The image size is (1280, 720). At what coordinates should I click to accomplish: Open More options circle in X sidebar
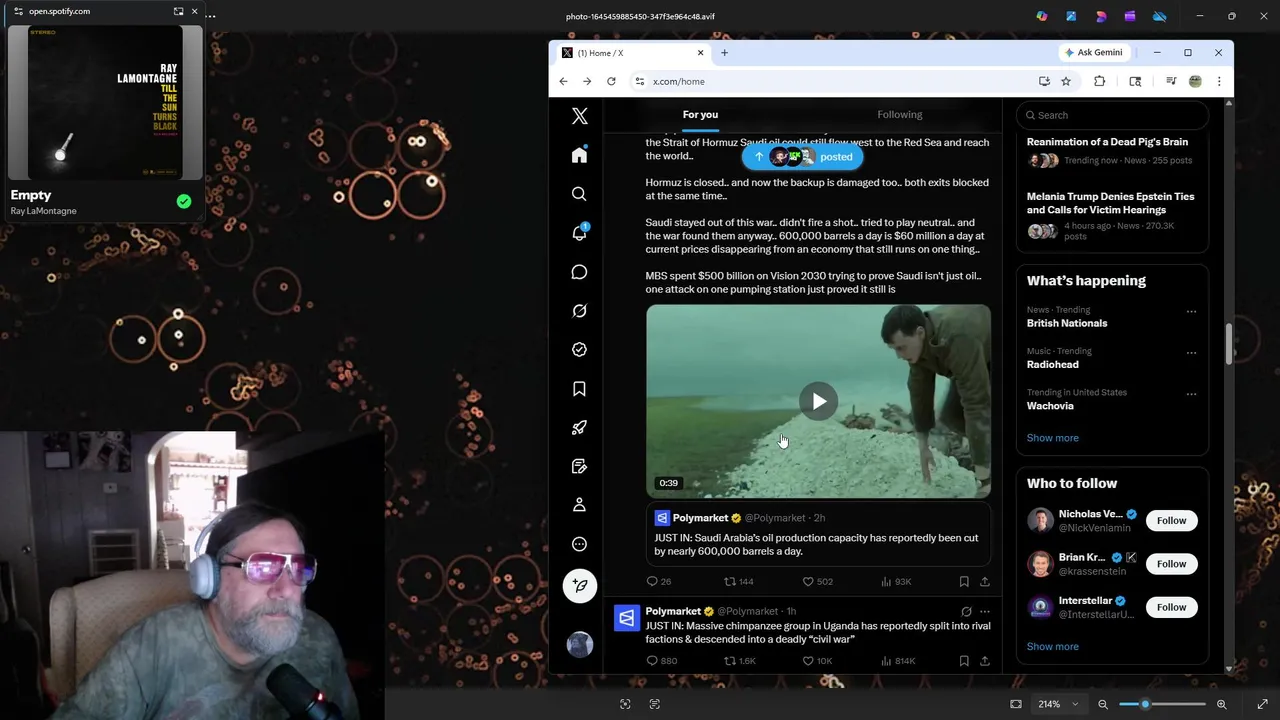[579, 544]
